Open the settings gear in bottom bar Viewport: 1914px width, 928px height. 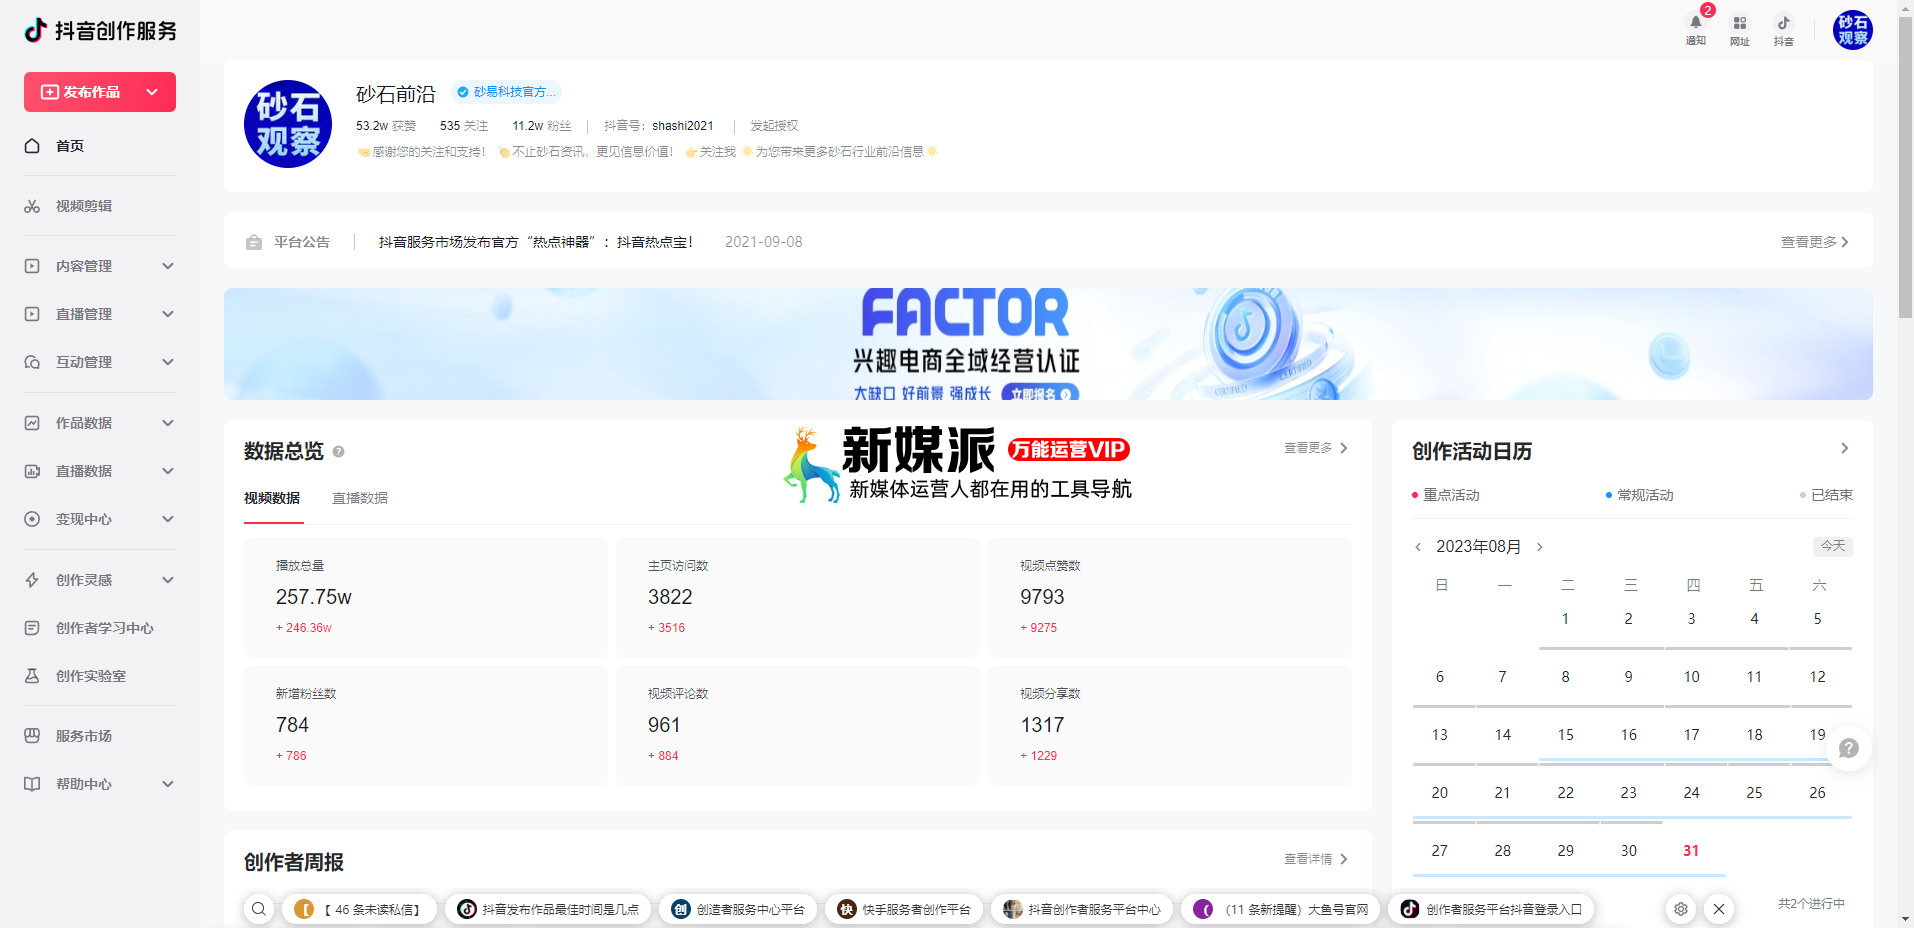[1681, 909]
